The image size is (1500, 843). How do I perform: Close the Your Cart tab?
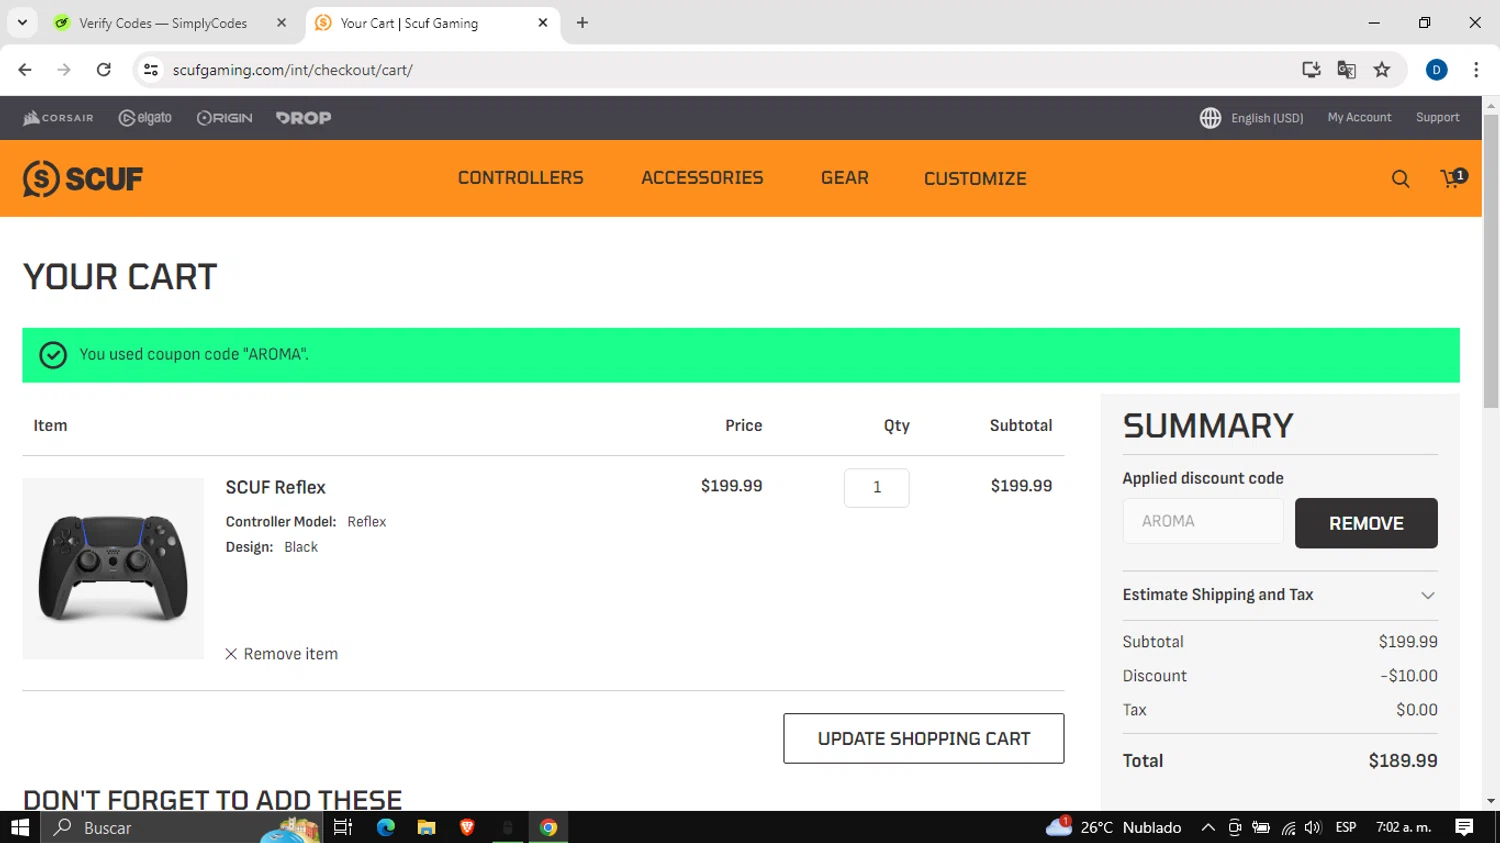(x=543, y=22)
